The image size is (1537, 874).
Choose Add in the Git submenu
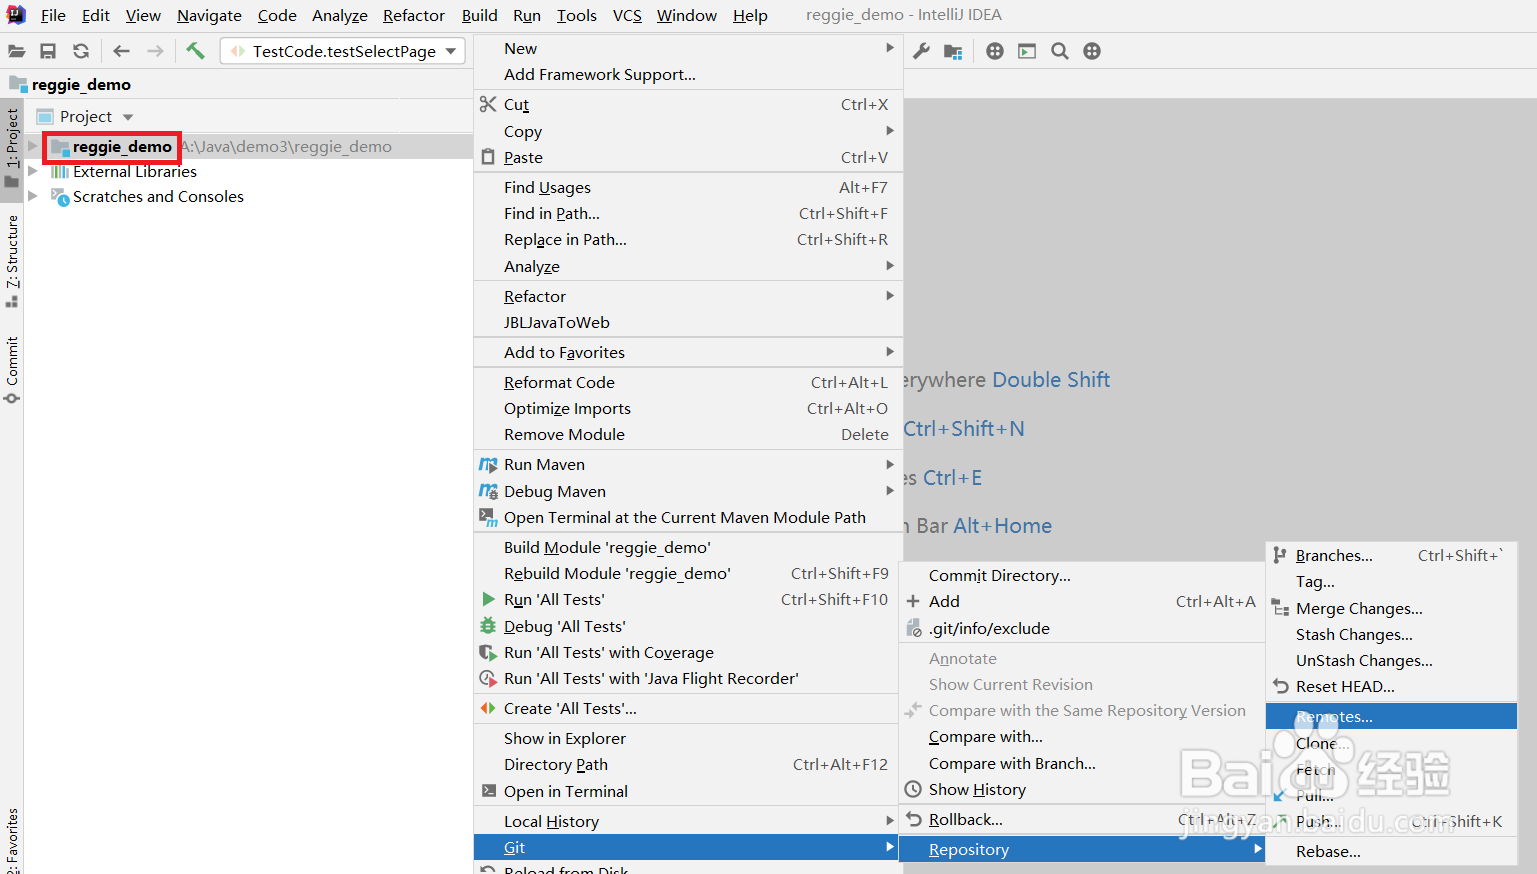click(1082, 601)
